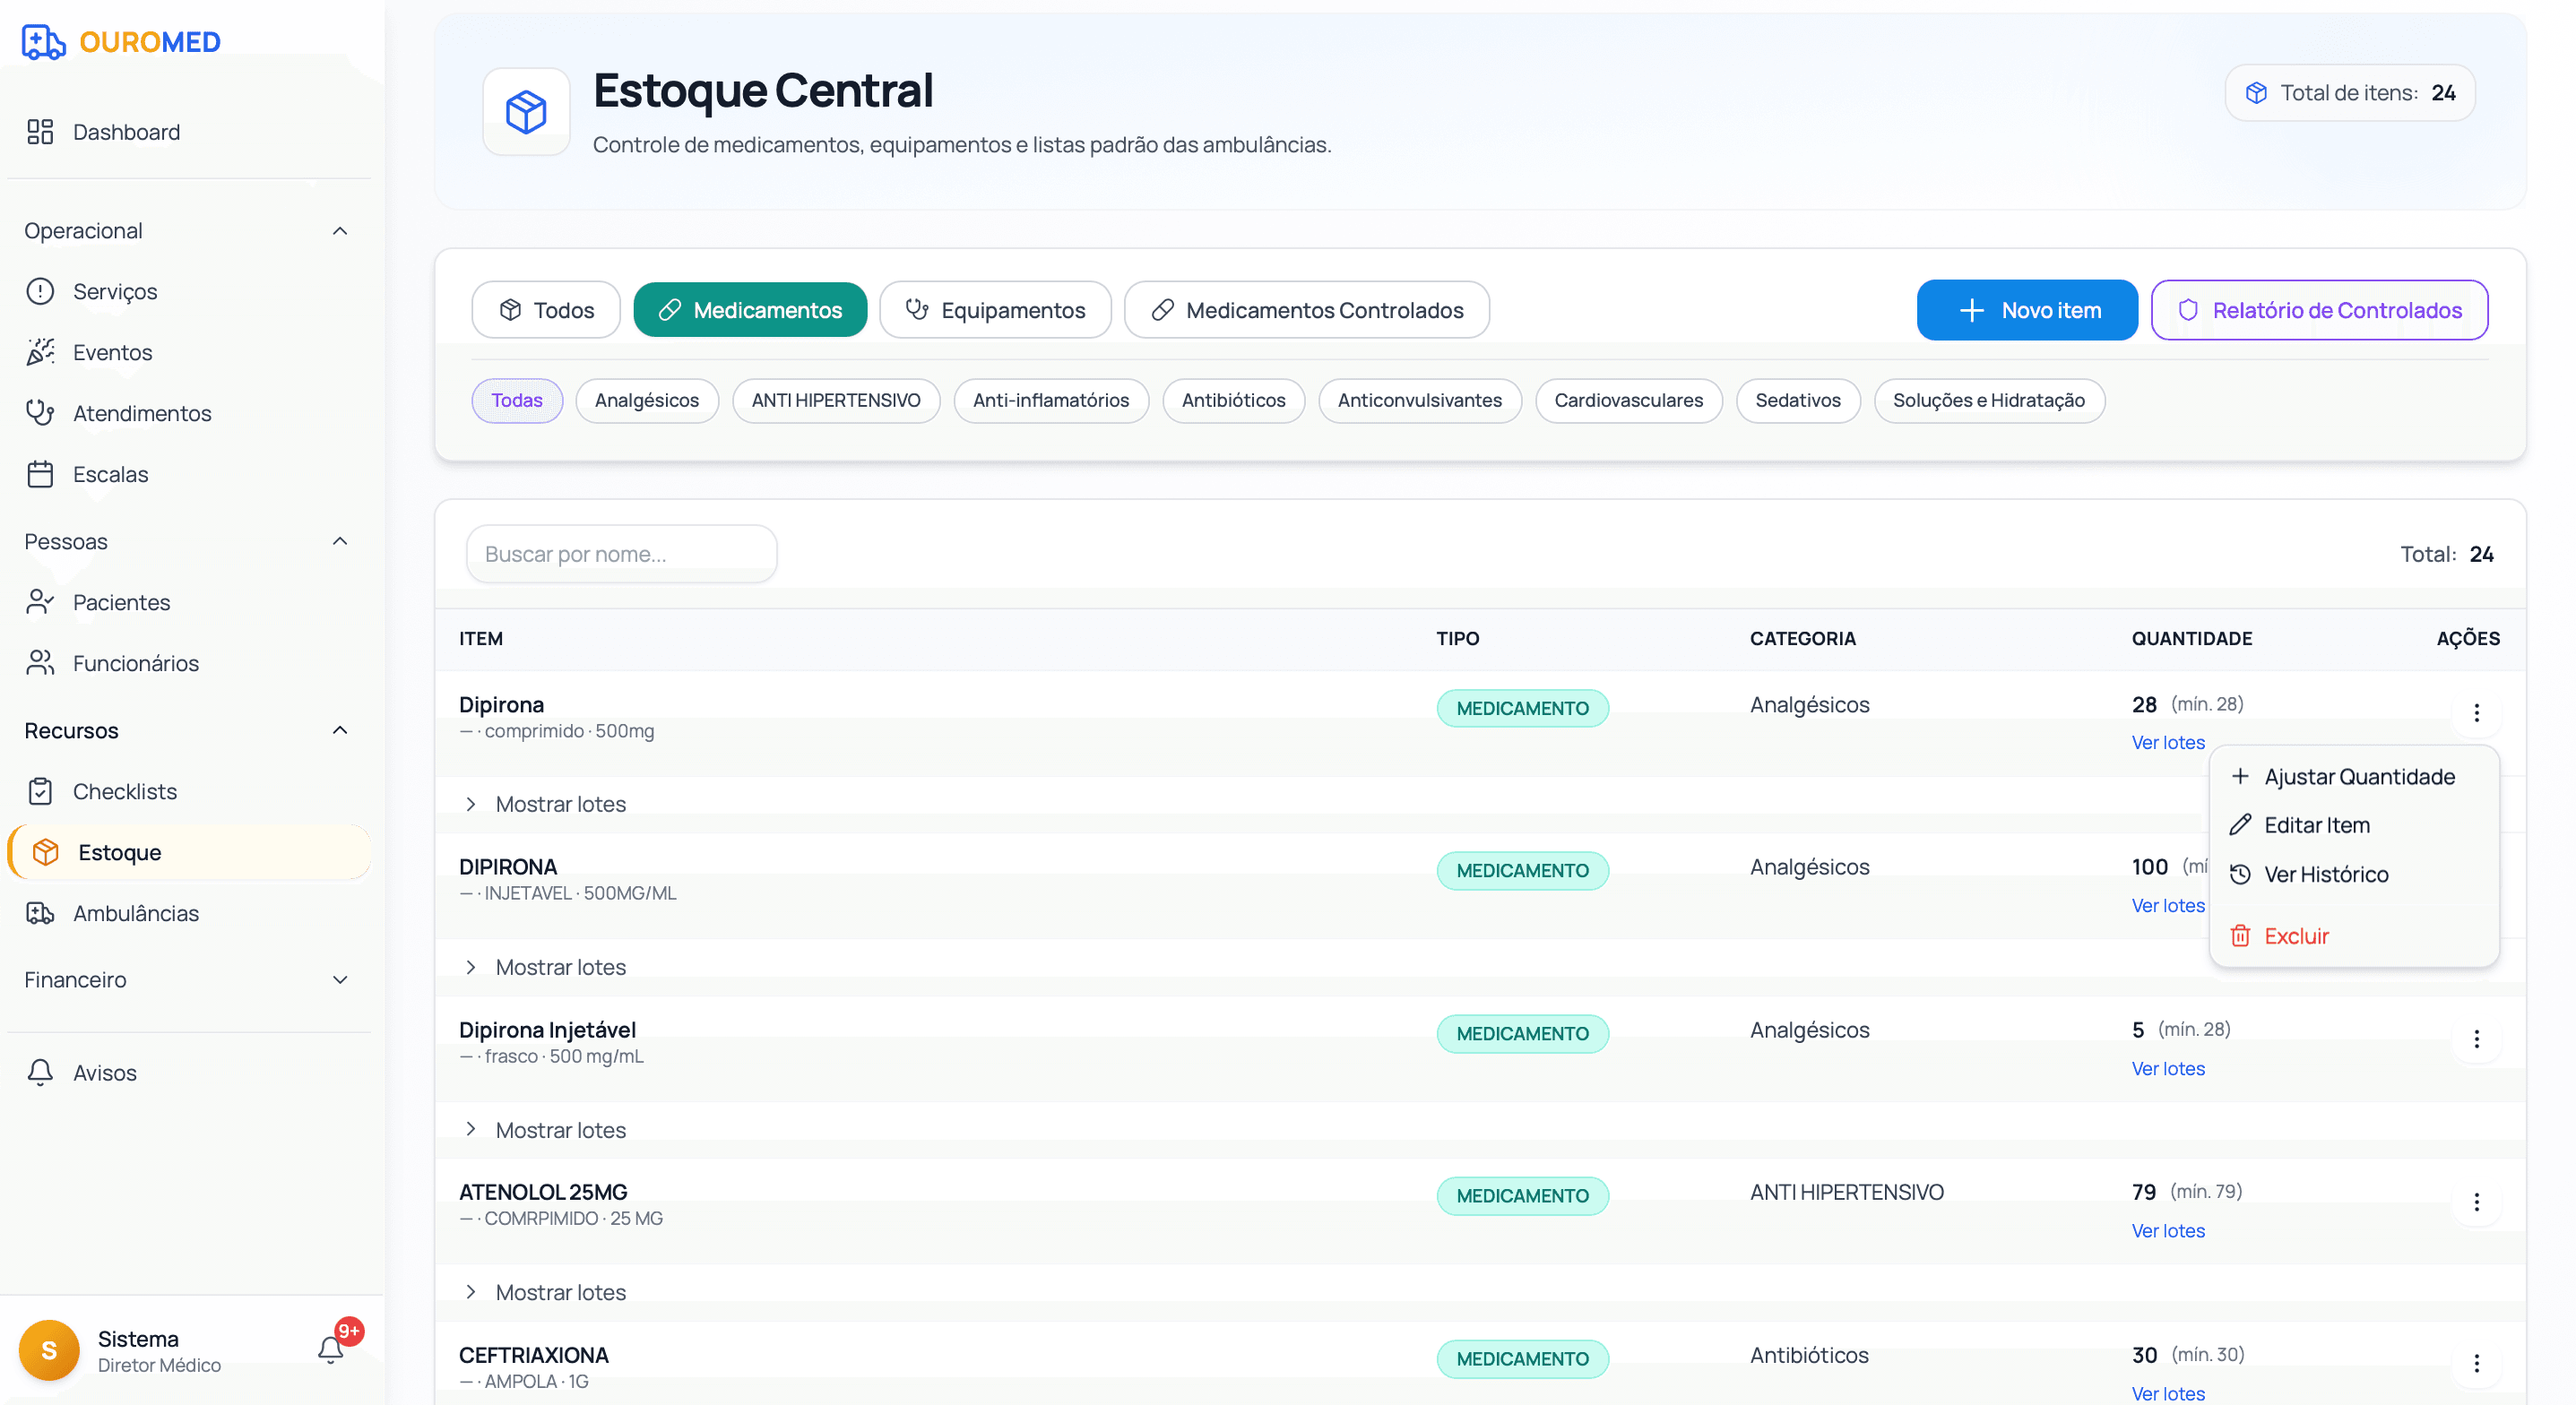Click the OuroMed ambulance logo icon
Screen dimensions: 2576x1405
[43, 42]
